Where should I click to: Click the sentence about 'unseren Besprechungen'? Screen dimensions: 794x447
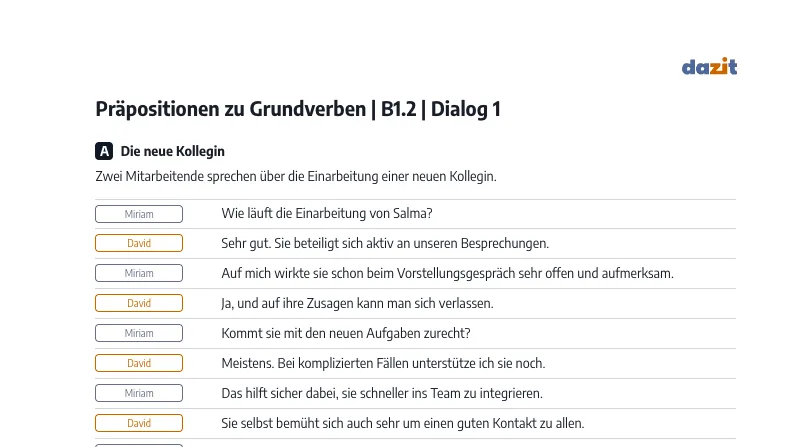385,243
